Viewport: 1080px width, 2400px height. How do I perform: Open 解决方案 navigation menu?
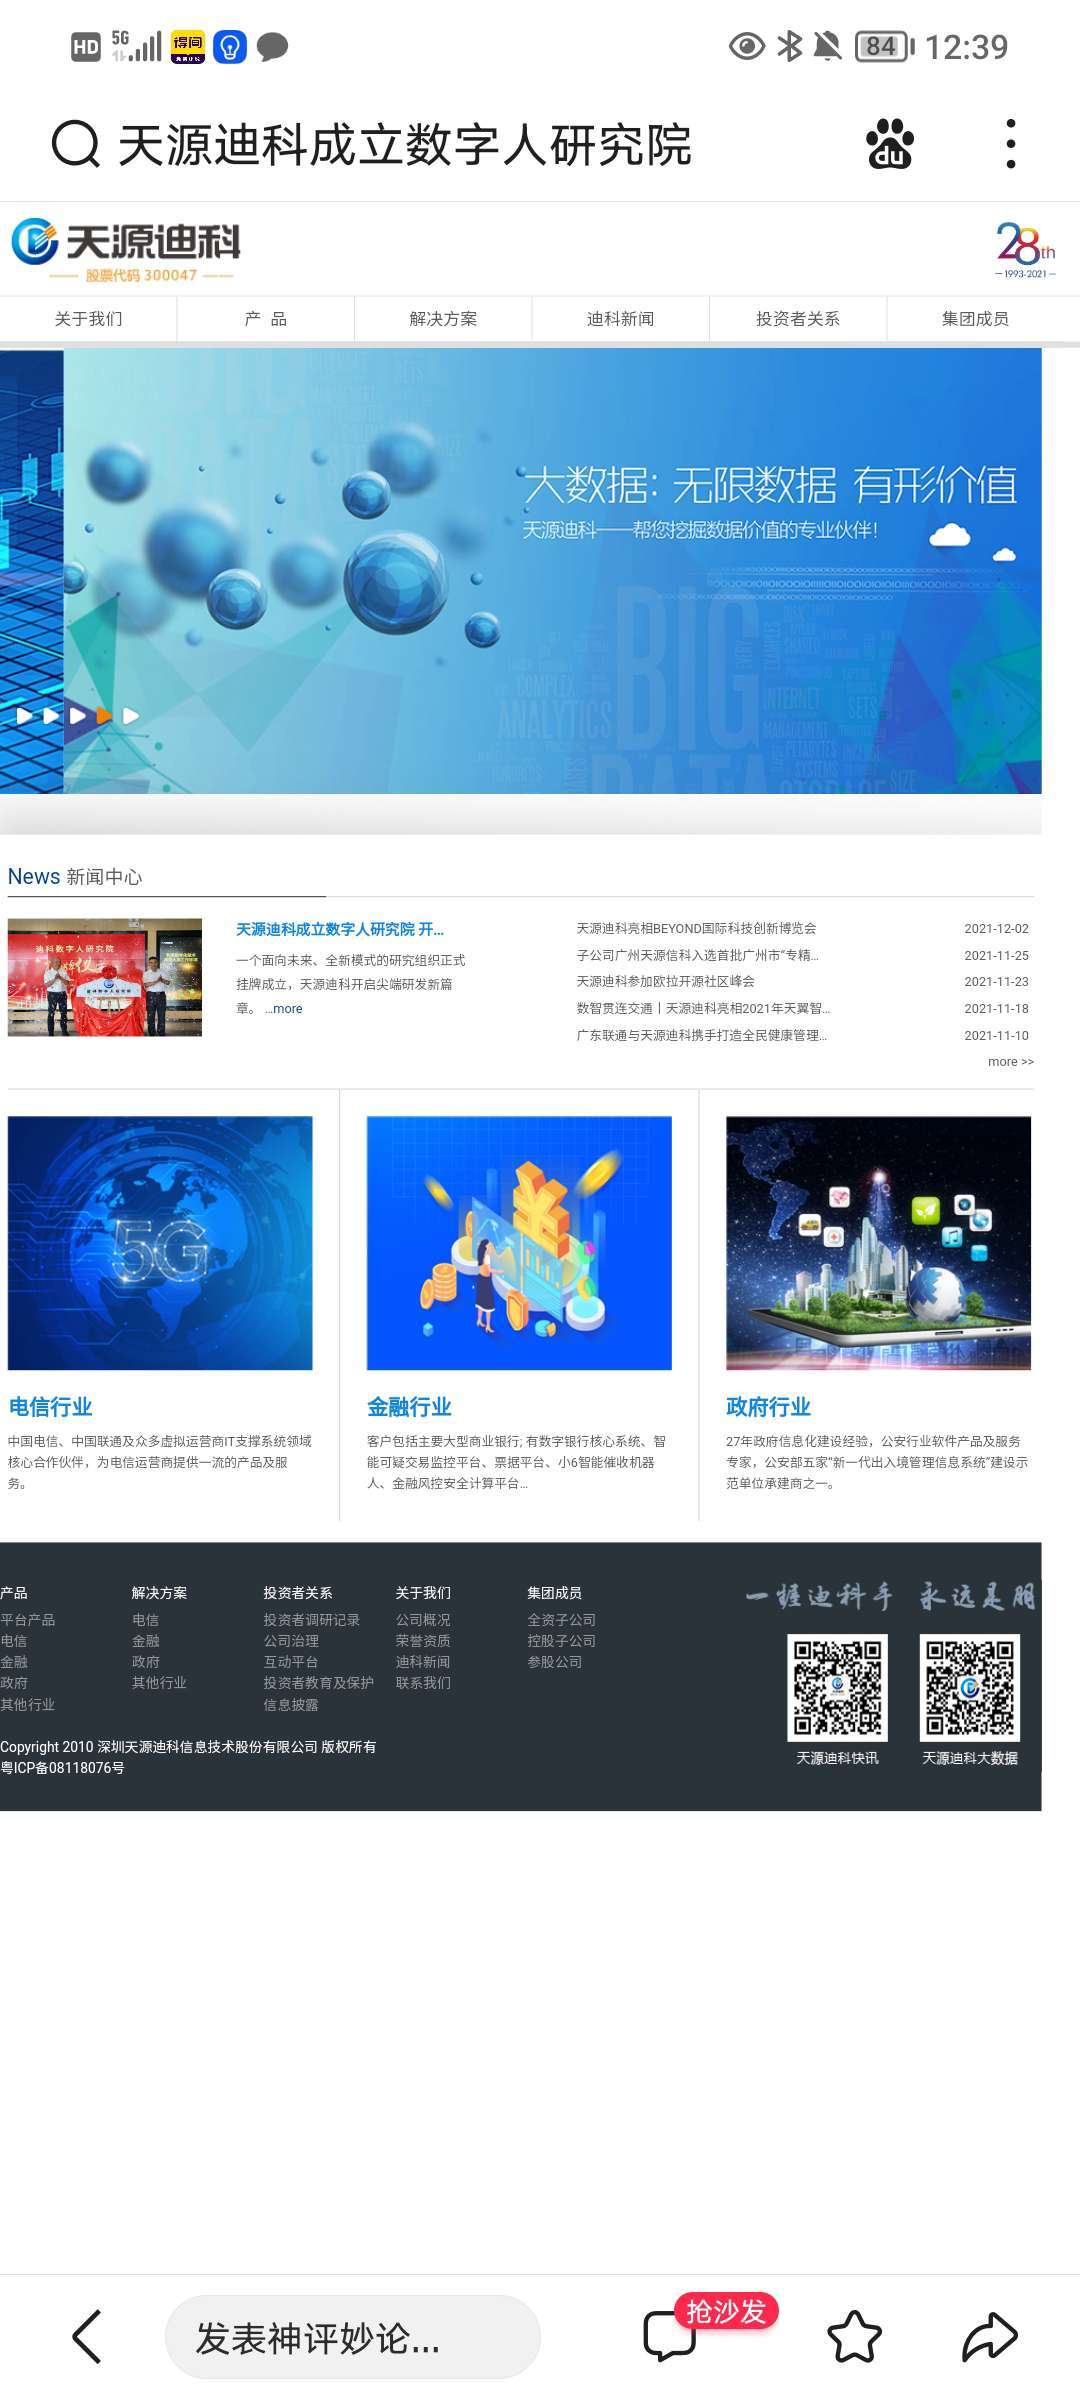443,319
